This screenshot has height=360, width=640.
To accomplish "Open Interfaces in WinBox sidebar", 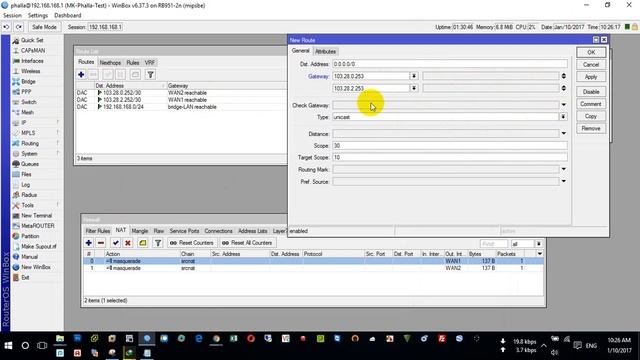I will (x=32, y=61).
